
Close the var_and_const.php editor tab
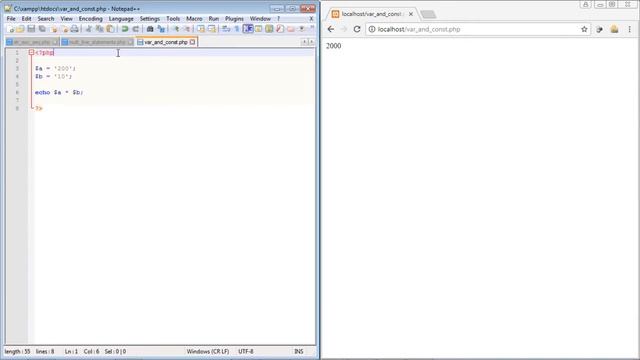click(x=193, y=42)
